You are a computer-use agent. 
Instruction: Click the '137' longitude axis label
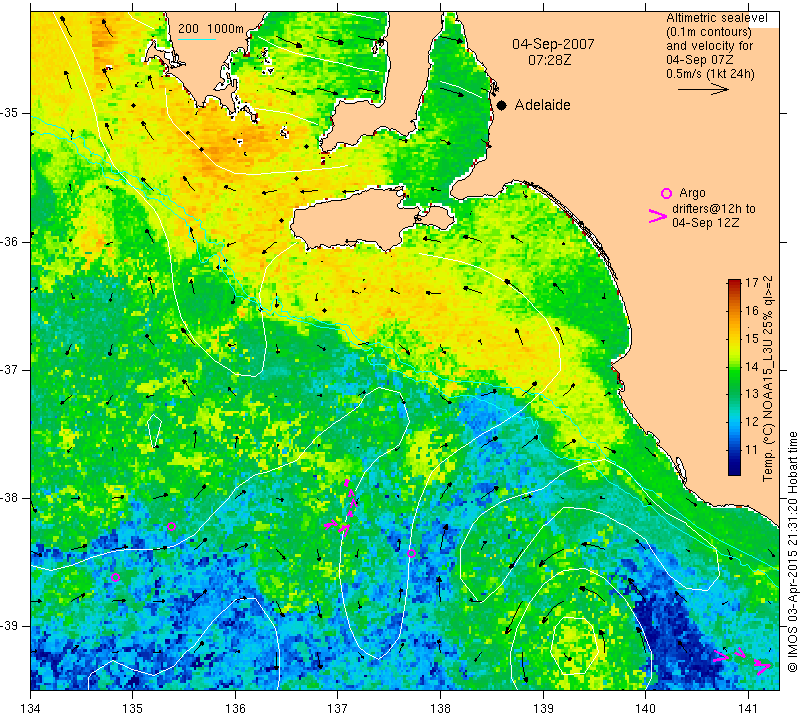click(x=338, y=708)
